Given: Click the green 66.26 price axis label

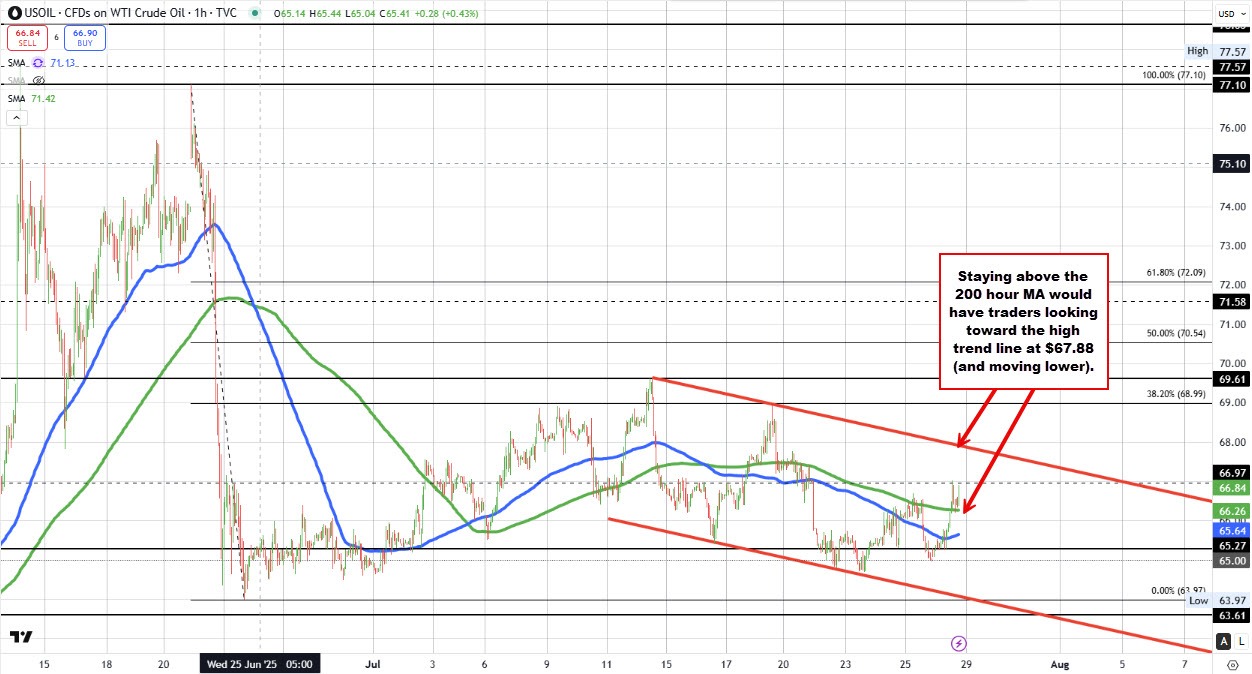Looking at the screenshot, I should (x=1230, y=511).
